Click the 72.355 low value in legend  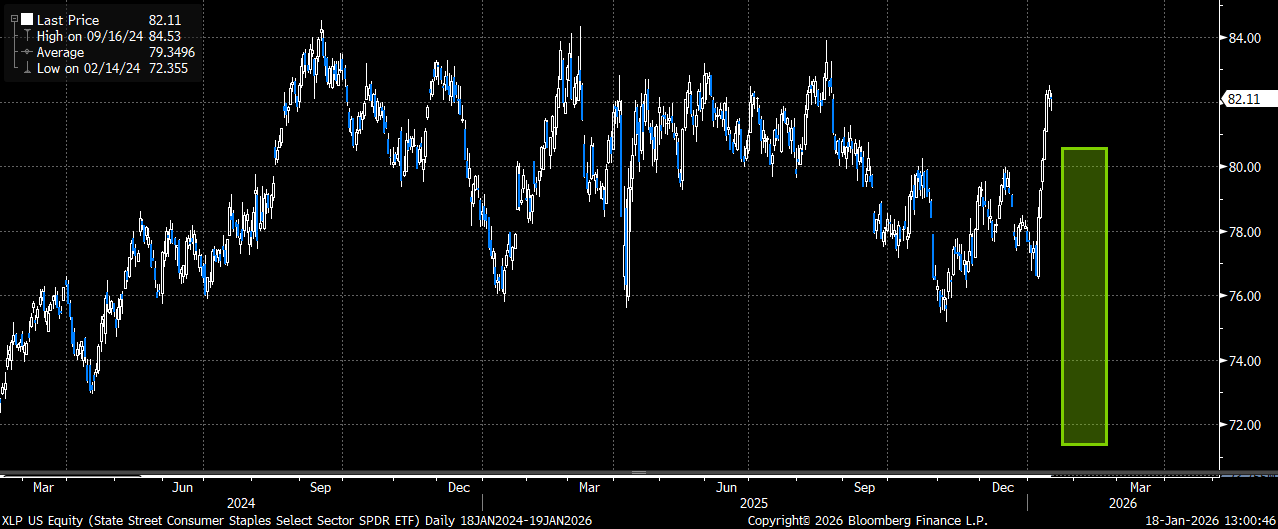[168, 68]
